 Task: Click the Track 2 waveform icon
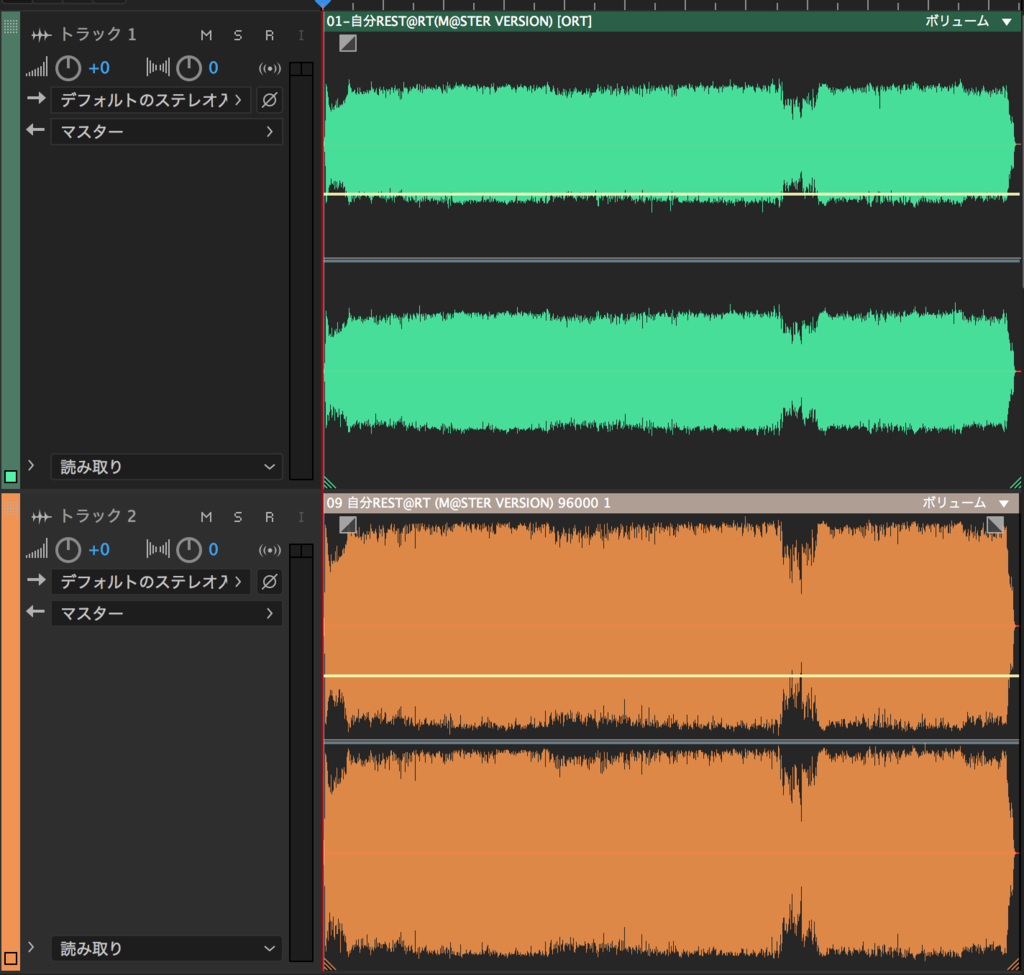[41, 517]
